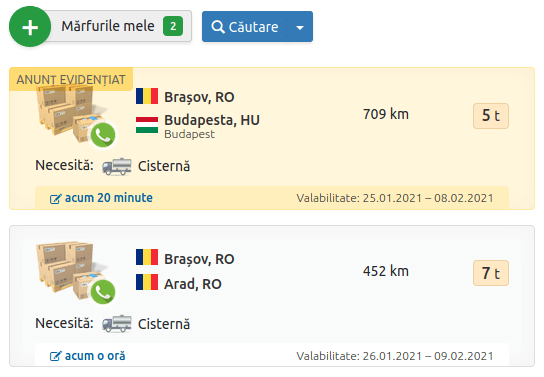Click Romania flag next to Arad, RO

click(x=147, y=282)
